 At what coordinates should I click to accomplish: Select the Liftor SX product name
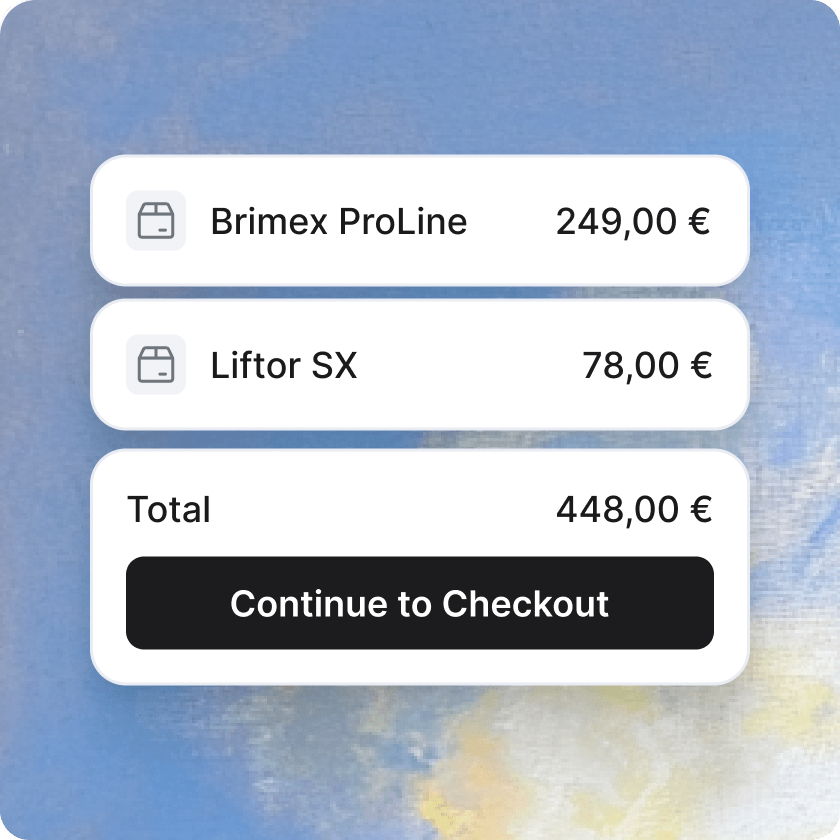pyautogui.click(x=284, y=364)
